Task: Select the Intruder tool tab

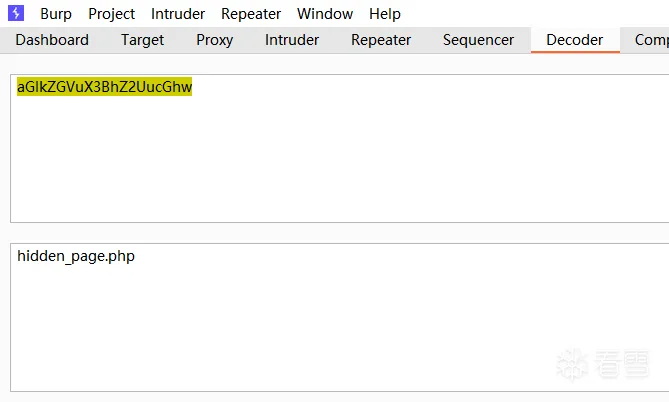Action: click(292, 40)
